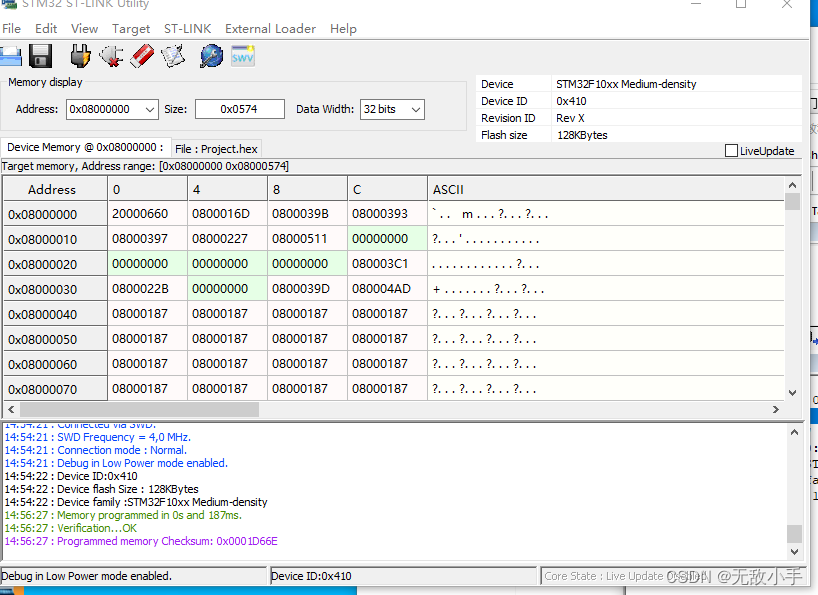Viewport: 818px width, 595px height.
Task: Select memory cell 20000660
Action: click(x=147, y=214)
